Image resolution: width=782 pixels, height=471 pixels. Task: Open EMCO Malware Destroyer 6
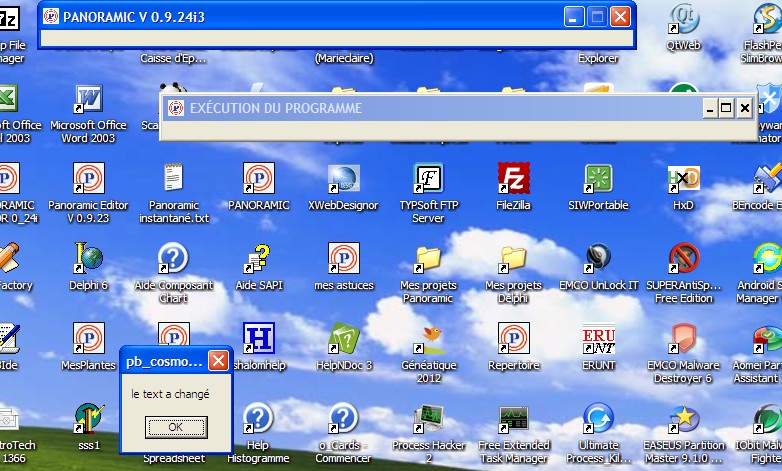683,338
